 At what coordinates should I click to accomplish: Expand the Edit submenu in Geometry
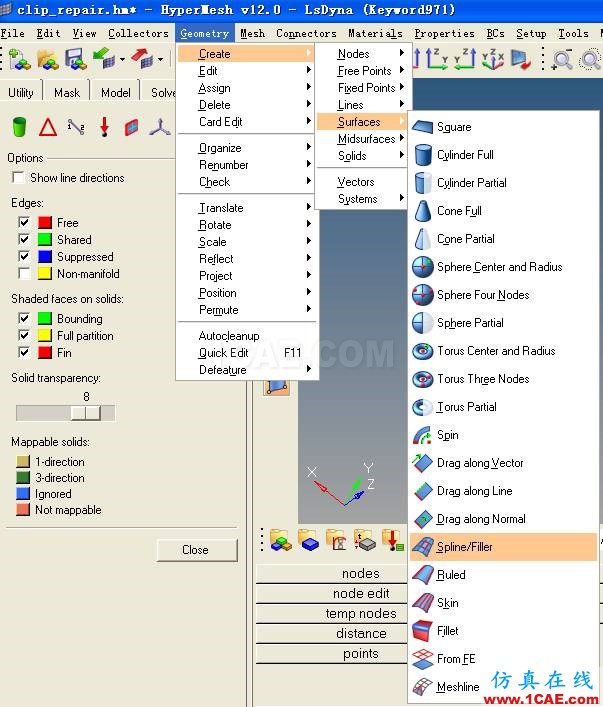coord(246,71)
